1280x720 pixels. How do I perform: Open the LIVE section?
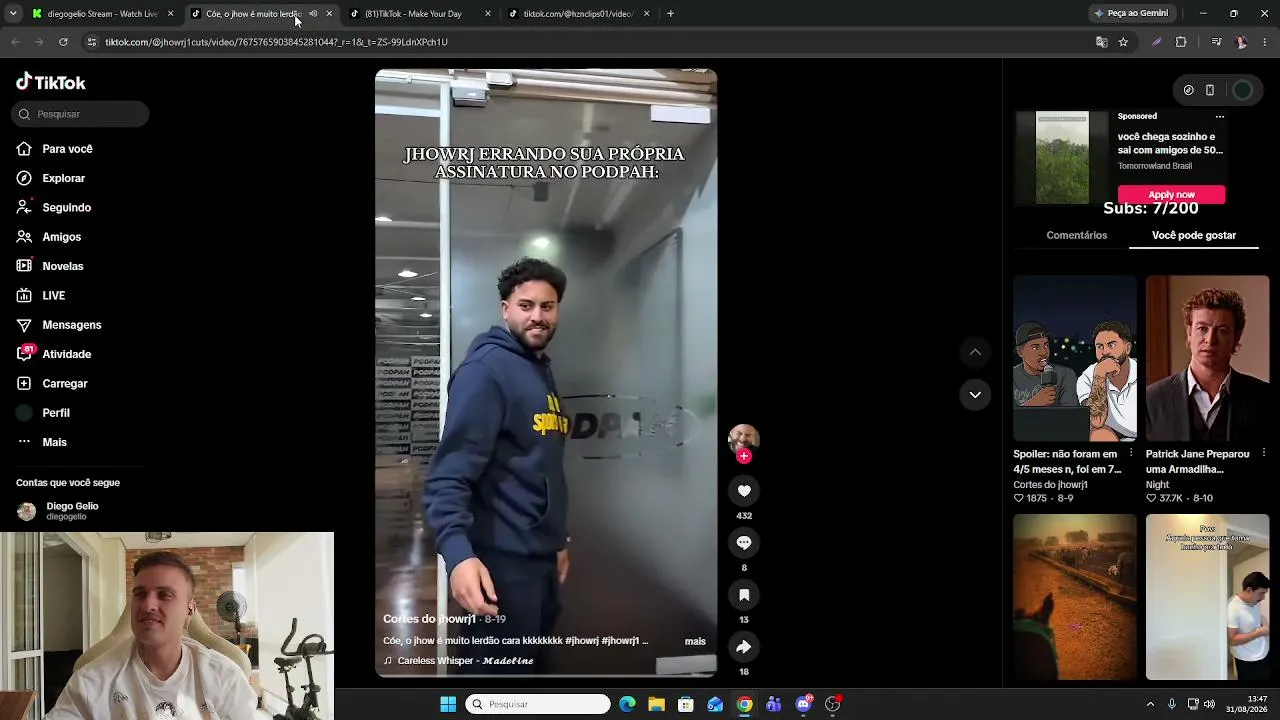pos(53,296)
